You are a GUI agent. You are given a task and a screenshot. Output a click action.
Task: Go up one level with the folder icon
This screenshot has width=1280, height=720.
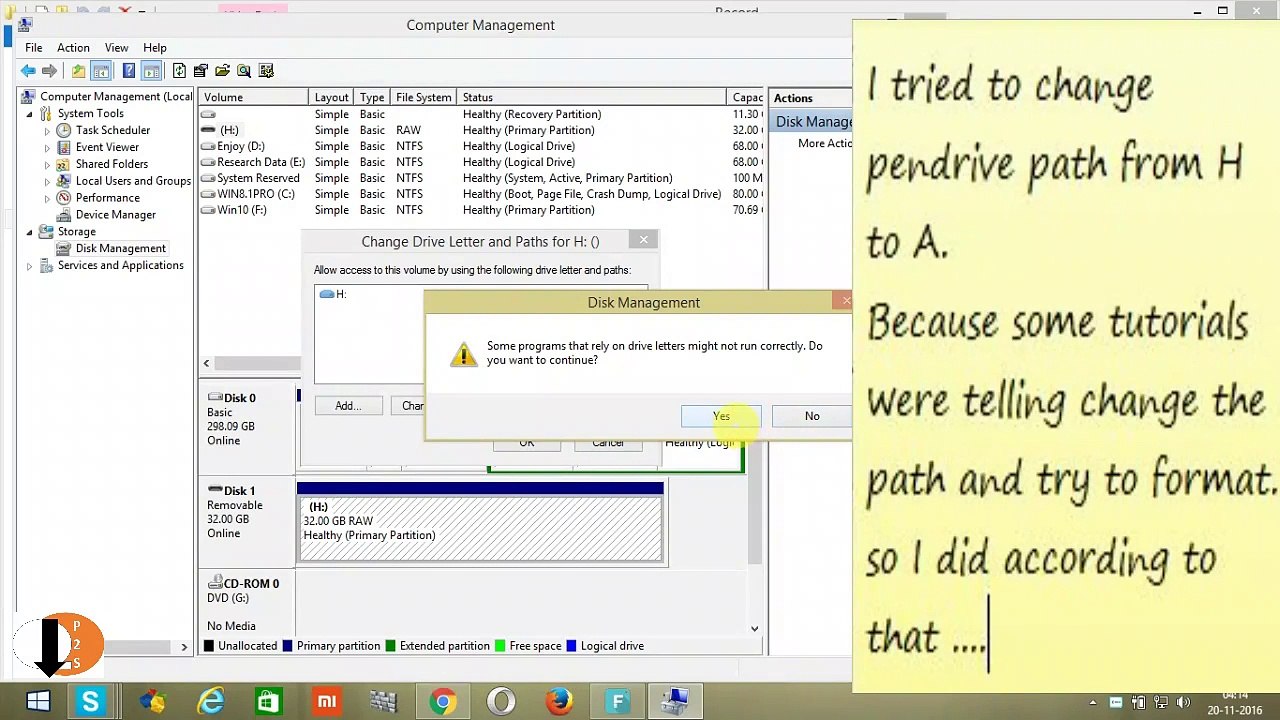pyautogui.click(x=78, y=71)
